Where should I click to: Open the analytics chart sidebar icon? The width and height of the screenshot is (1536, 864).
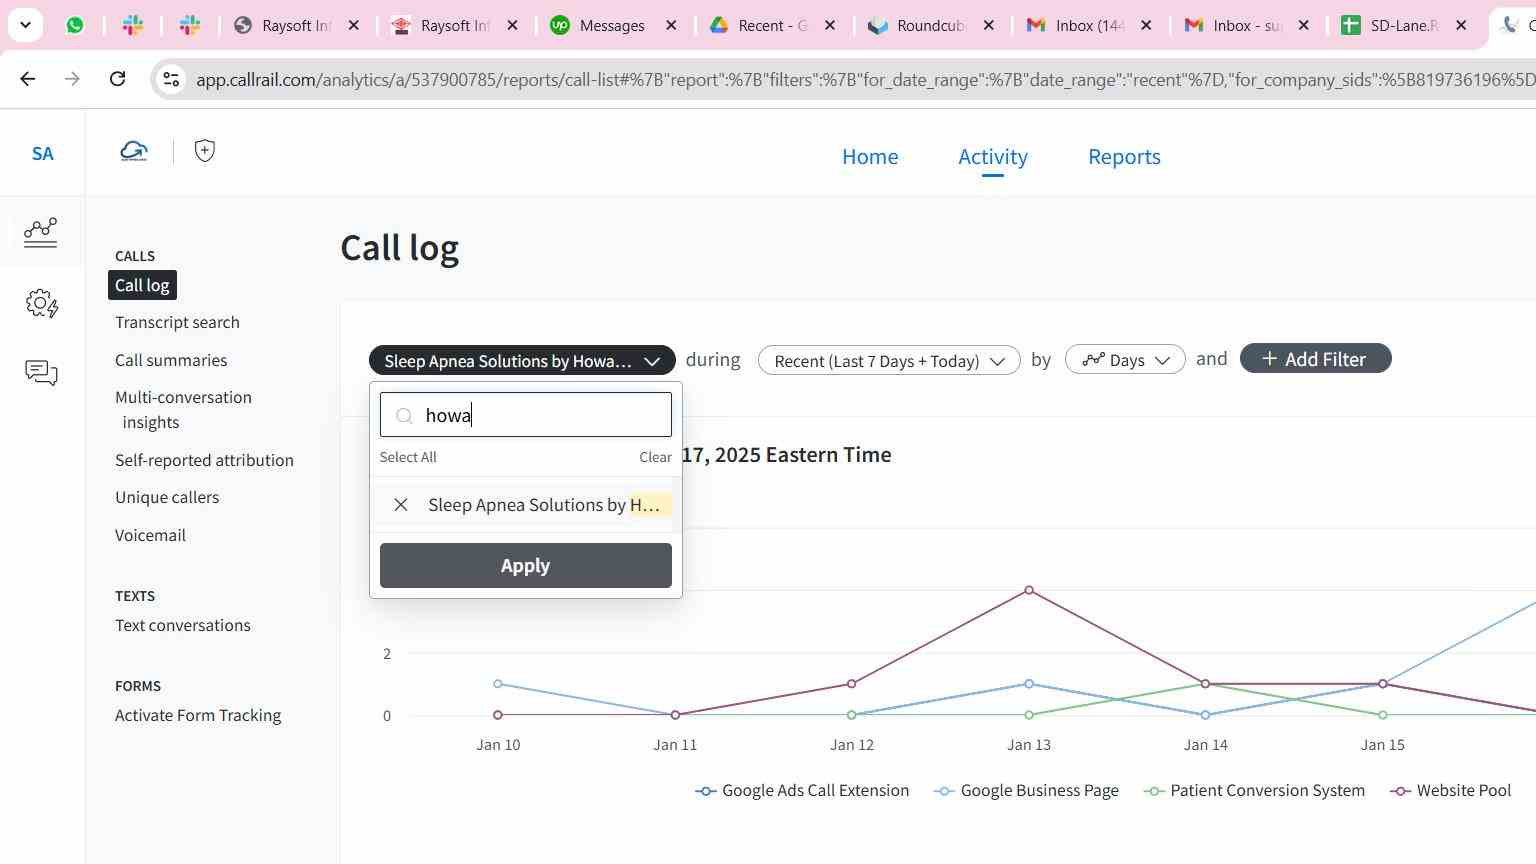point(41,232)
